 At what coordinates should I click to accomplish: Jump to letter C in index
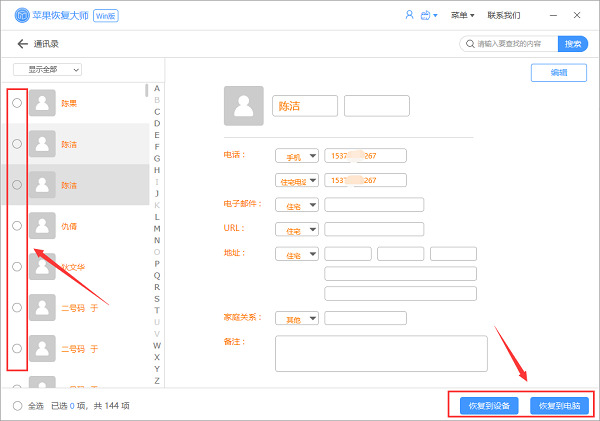[157, 112]
